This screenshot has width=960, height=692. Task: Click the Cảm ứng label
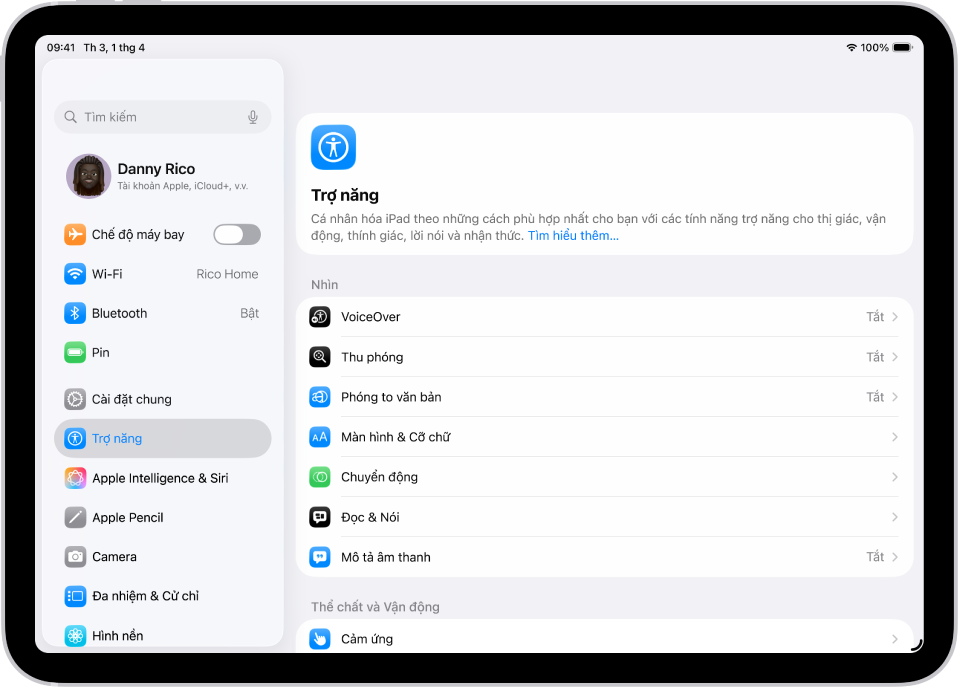pyautogui.click(x=367, y=639)
